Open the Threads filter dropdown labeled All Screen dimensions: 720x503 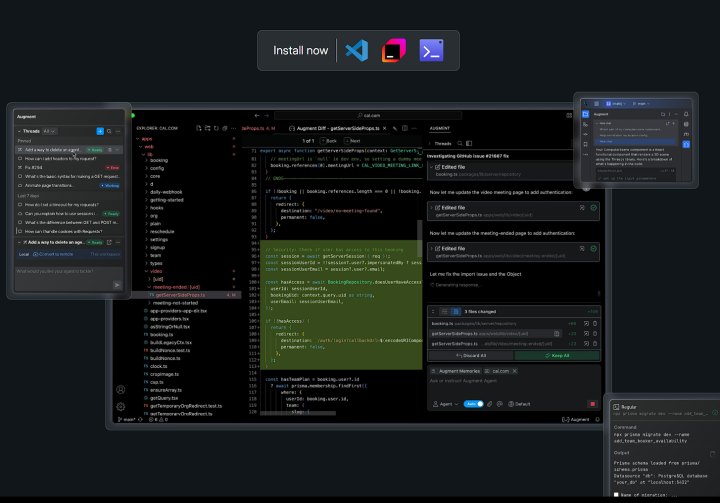point(50,131)
